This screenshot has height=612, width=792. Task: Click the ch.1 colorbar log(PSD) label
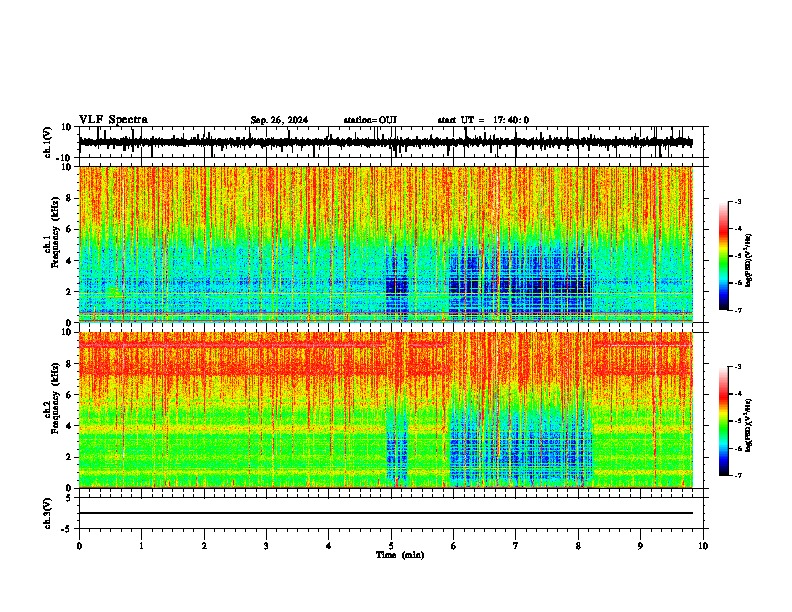[x=749, y=261]
